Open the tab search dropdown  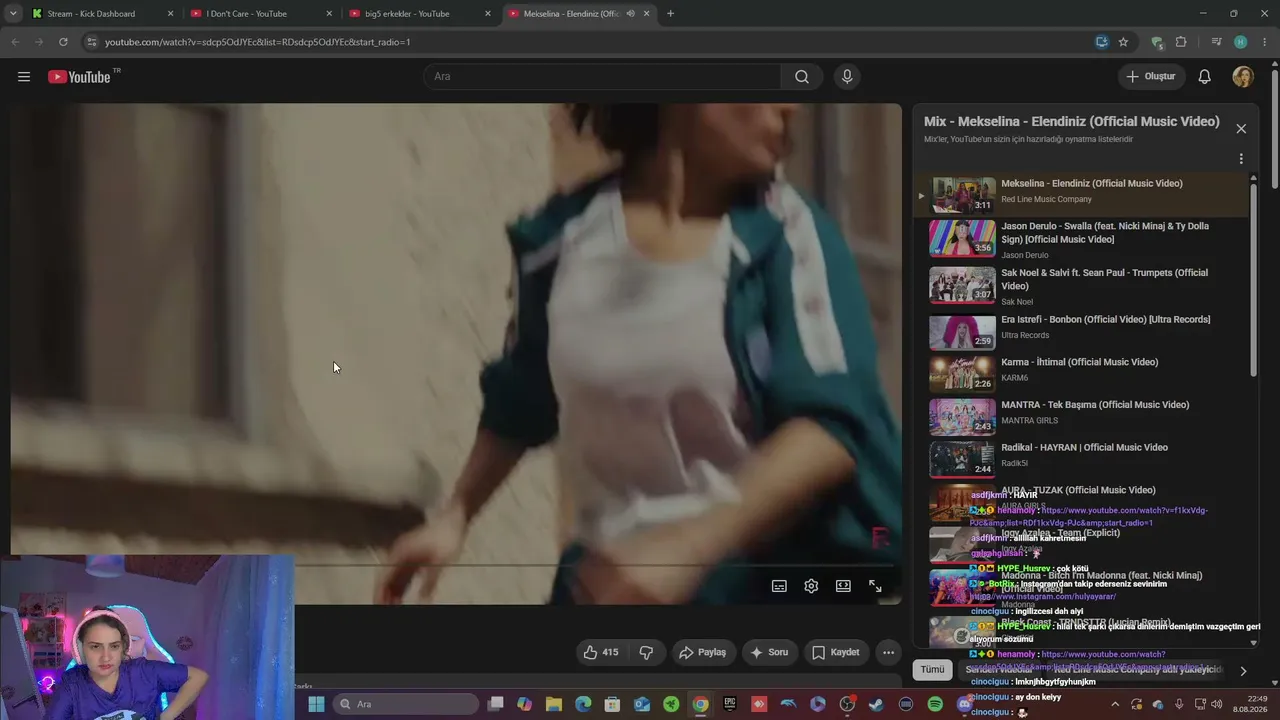pos(13,14)
